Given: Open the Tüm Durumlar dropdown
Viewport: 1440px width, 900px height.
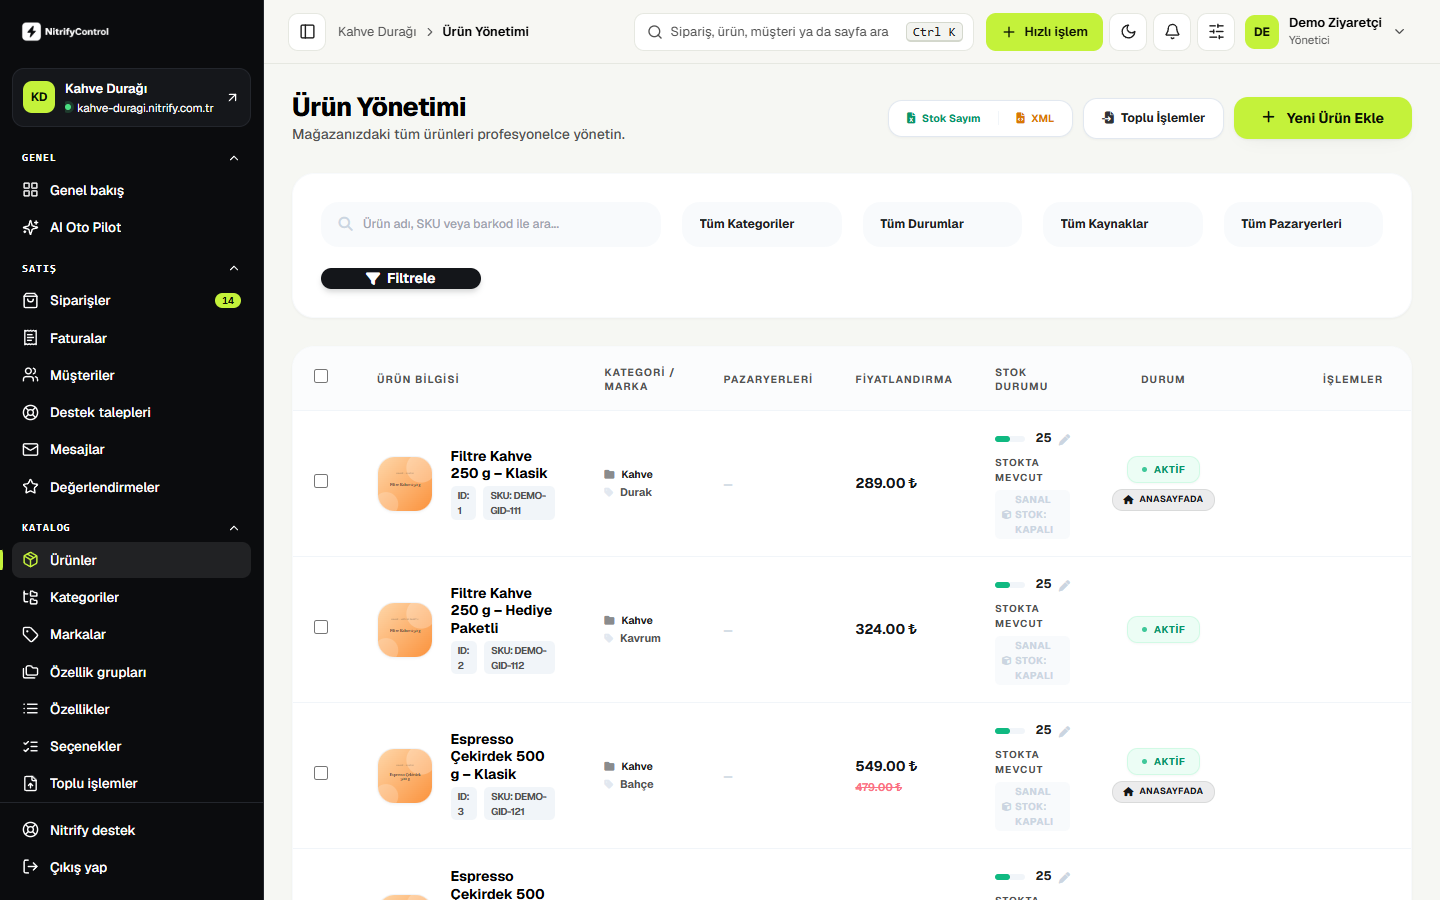Looking at the screenshot, I should pyautogui.click(x=942, y=224).
